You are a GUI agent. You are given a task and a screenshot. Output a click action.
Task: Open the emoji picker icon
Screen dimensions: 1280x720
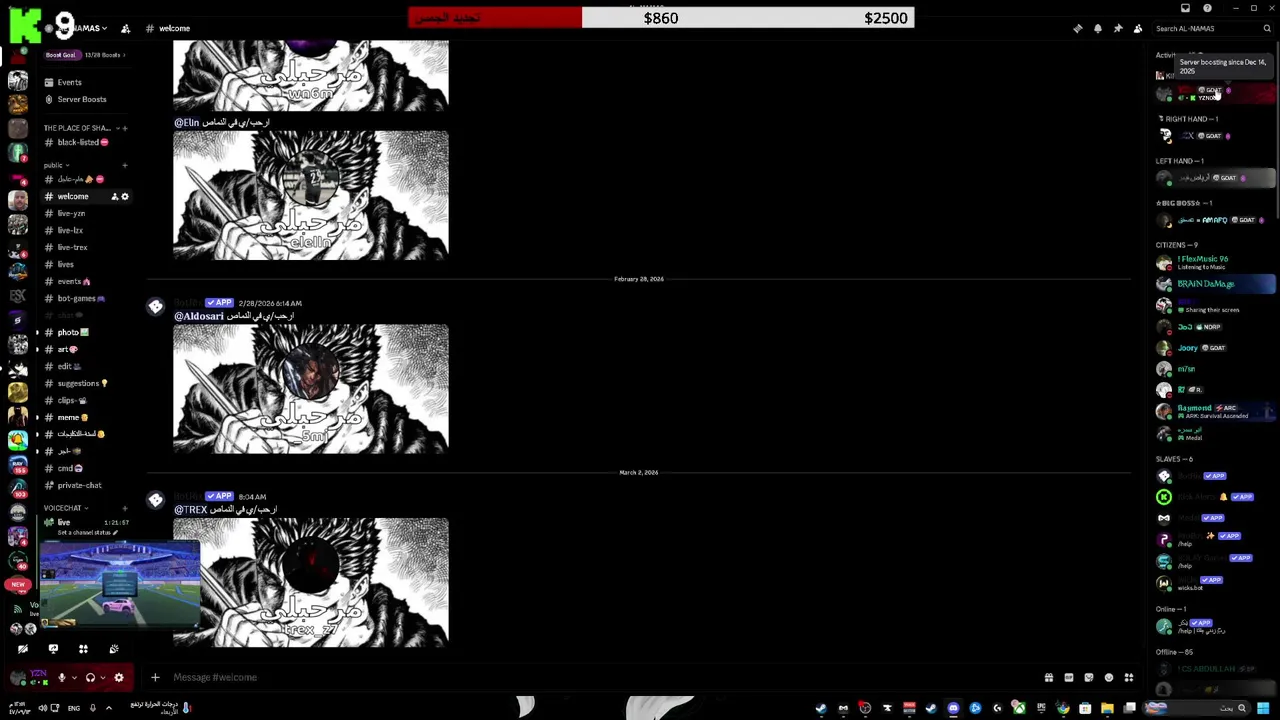[x=1109, y=677]
